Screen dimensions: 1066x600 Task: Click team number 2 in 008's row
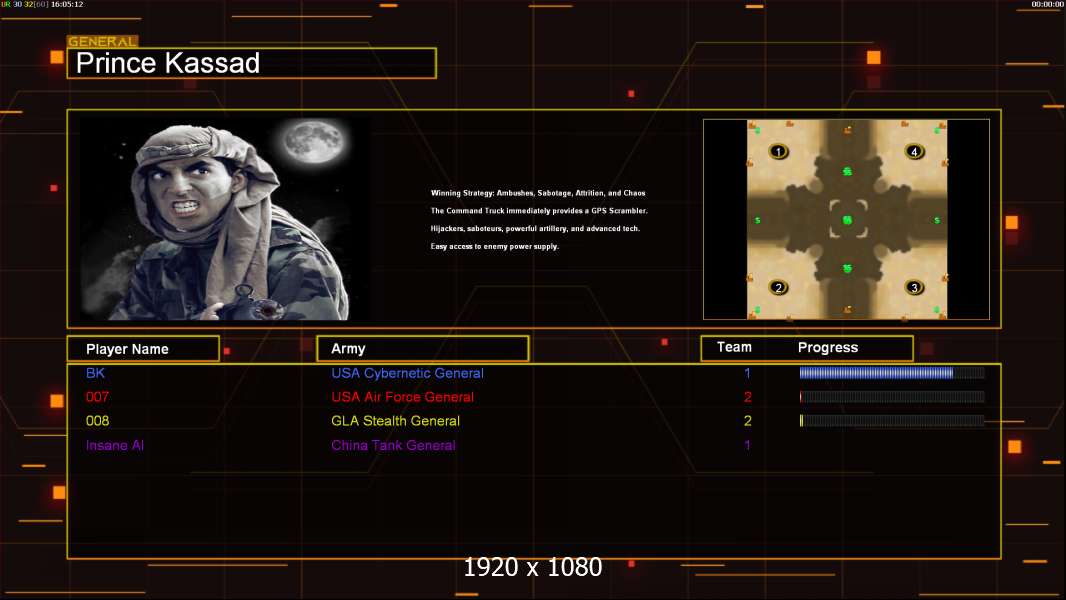(x=748, y=421)
